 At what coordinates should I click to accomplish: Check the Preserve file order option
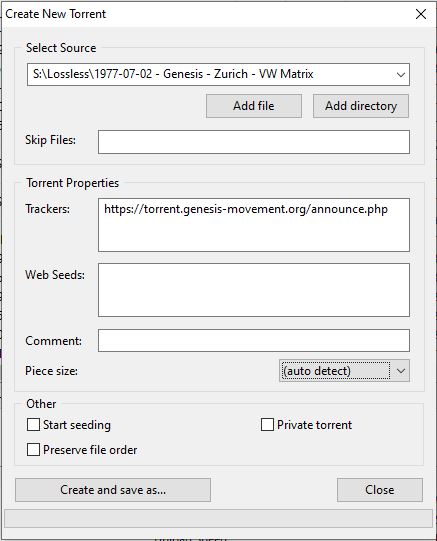[x=33, y=450]
